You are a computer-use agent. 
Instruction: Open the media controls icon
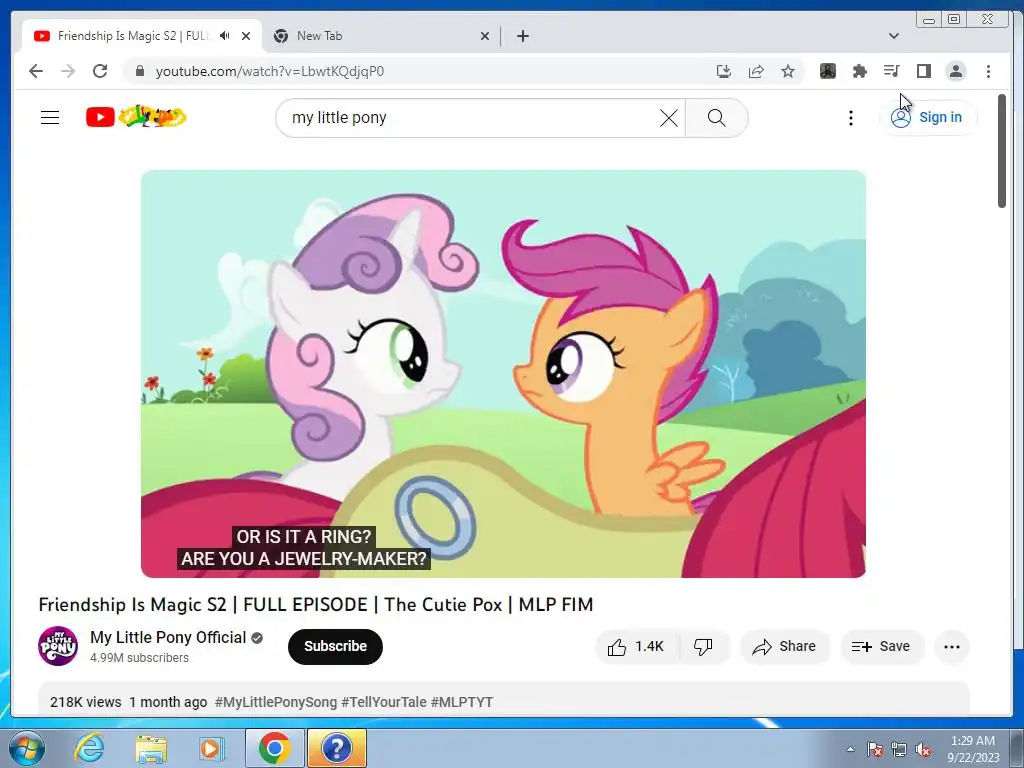point(891,71)
